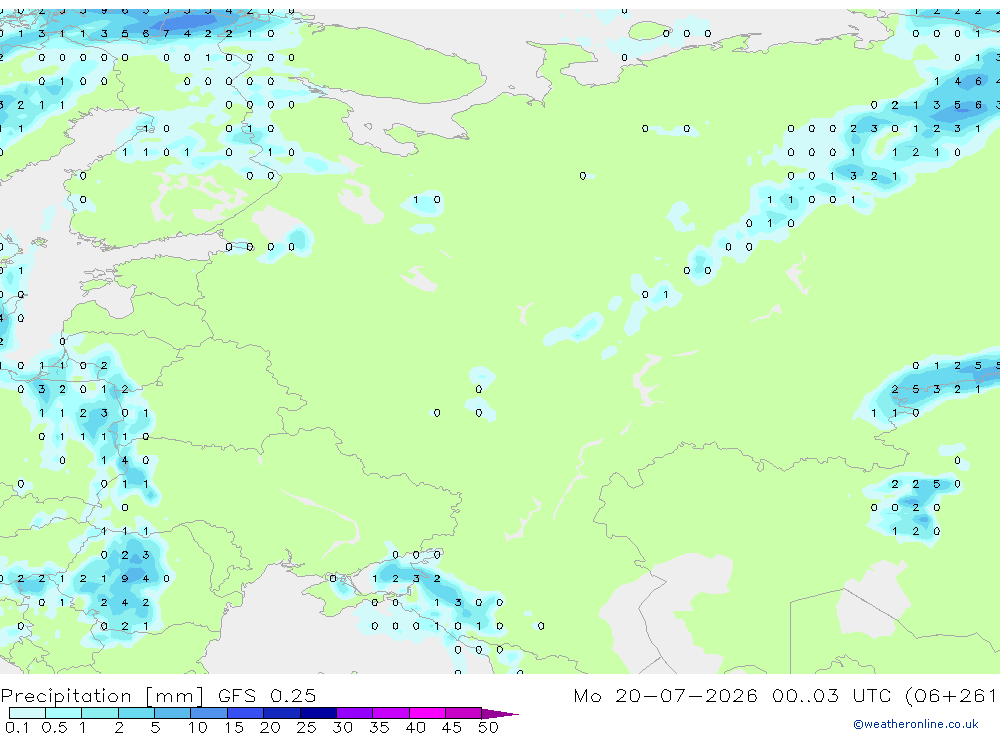
Task: Click the '7' precipitation value on the map
Action: pyautogui.click(x=166, y=34)
